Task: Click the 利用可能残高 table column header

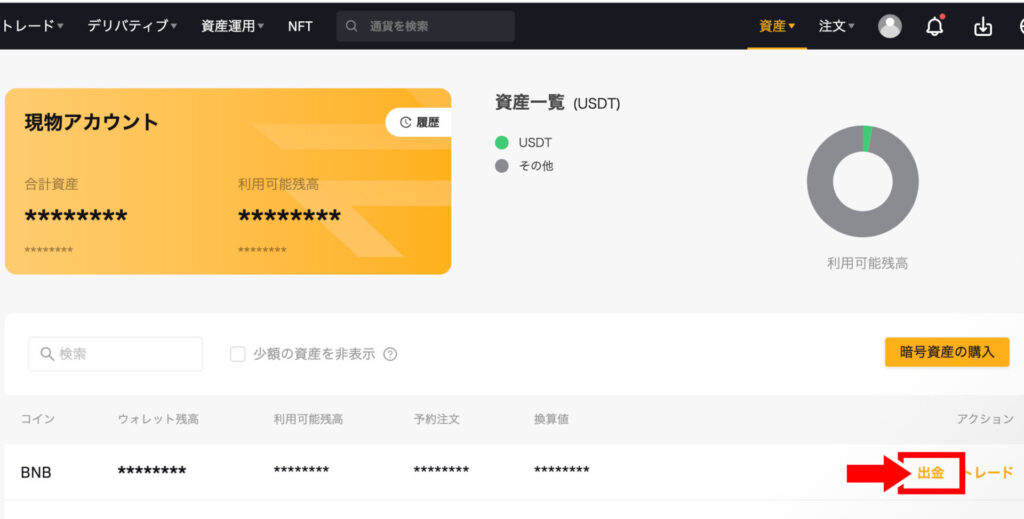Action: (x=308, y=419)
